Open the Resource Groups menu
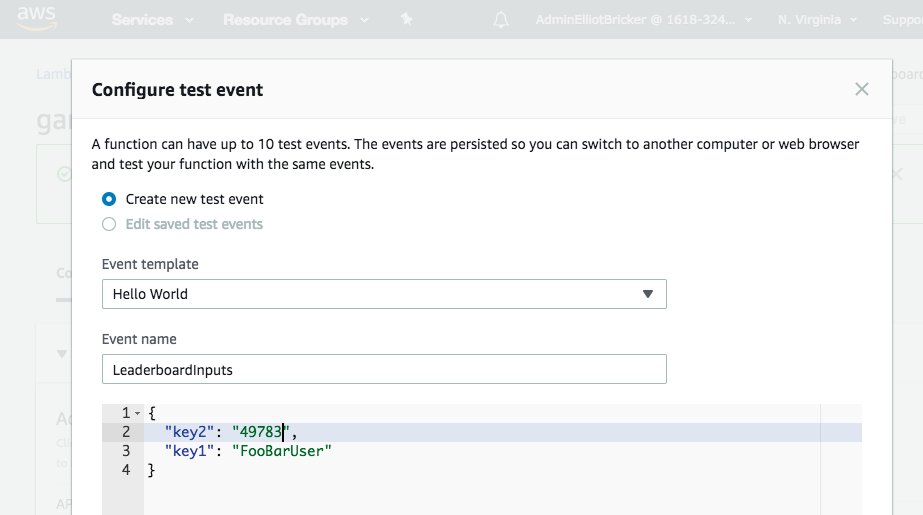Image resolution: width=923 pixels, height=515 pixels. 296,19
